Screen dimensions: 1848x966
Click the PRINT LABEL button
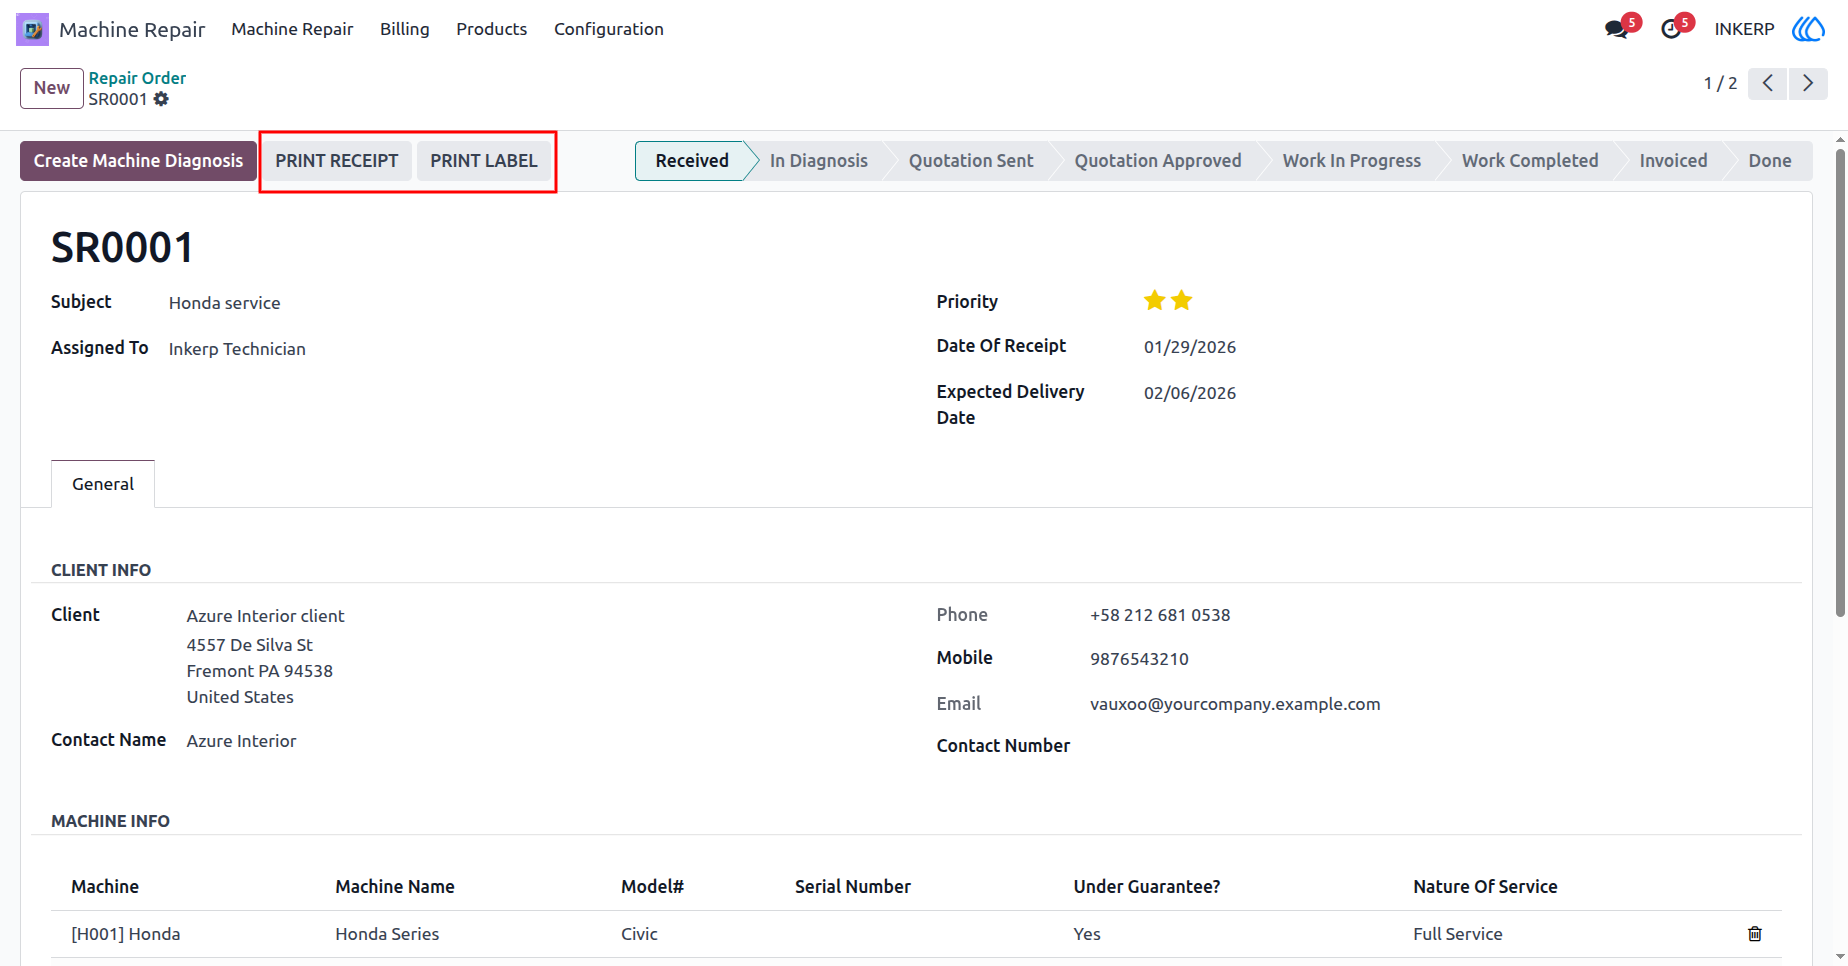(484, 161)
